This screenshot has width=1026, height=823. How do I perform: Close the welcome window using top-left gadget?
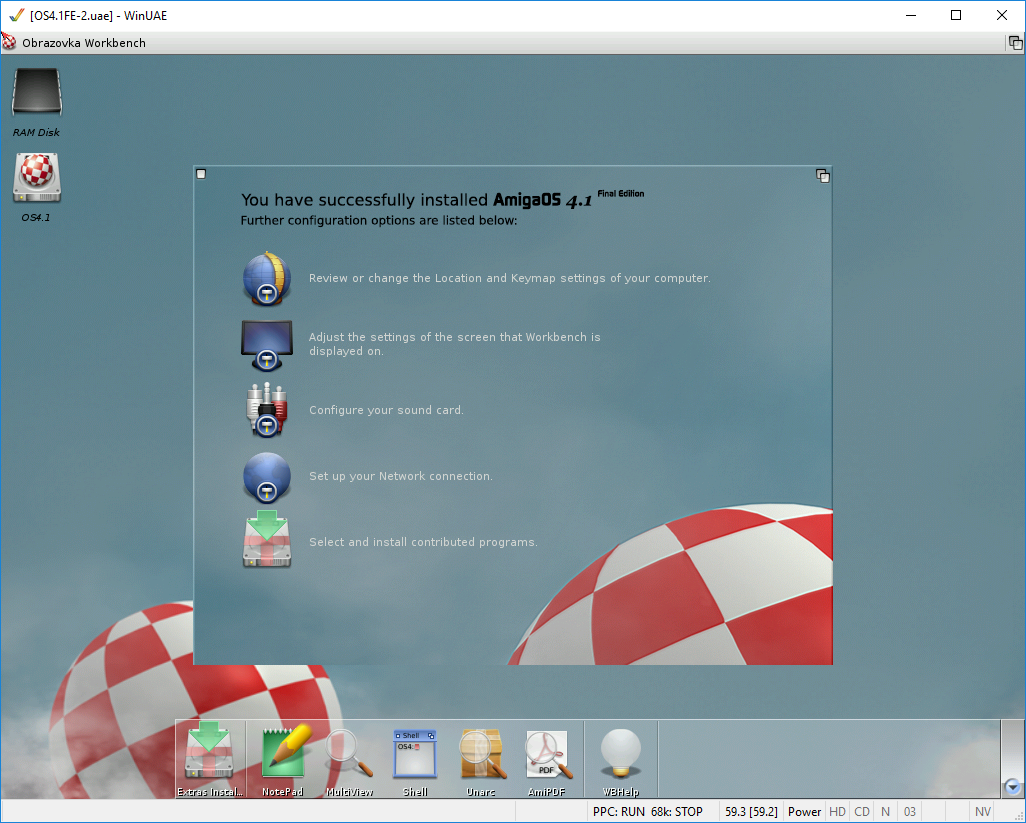[x=201, y=174]
